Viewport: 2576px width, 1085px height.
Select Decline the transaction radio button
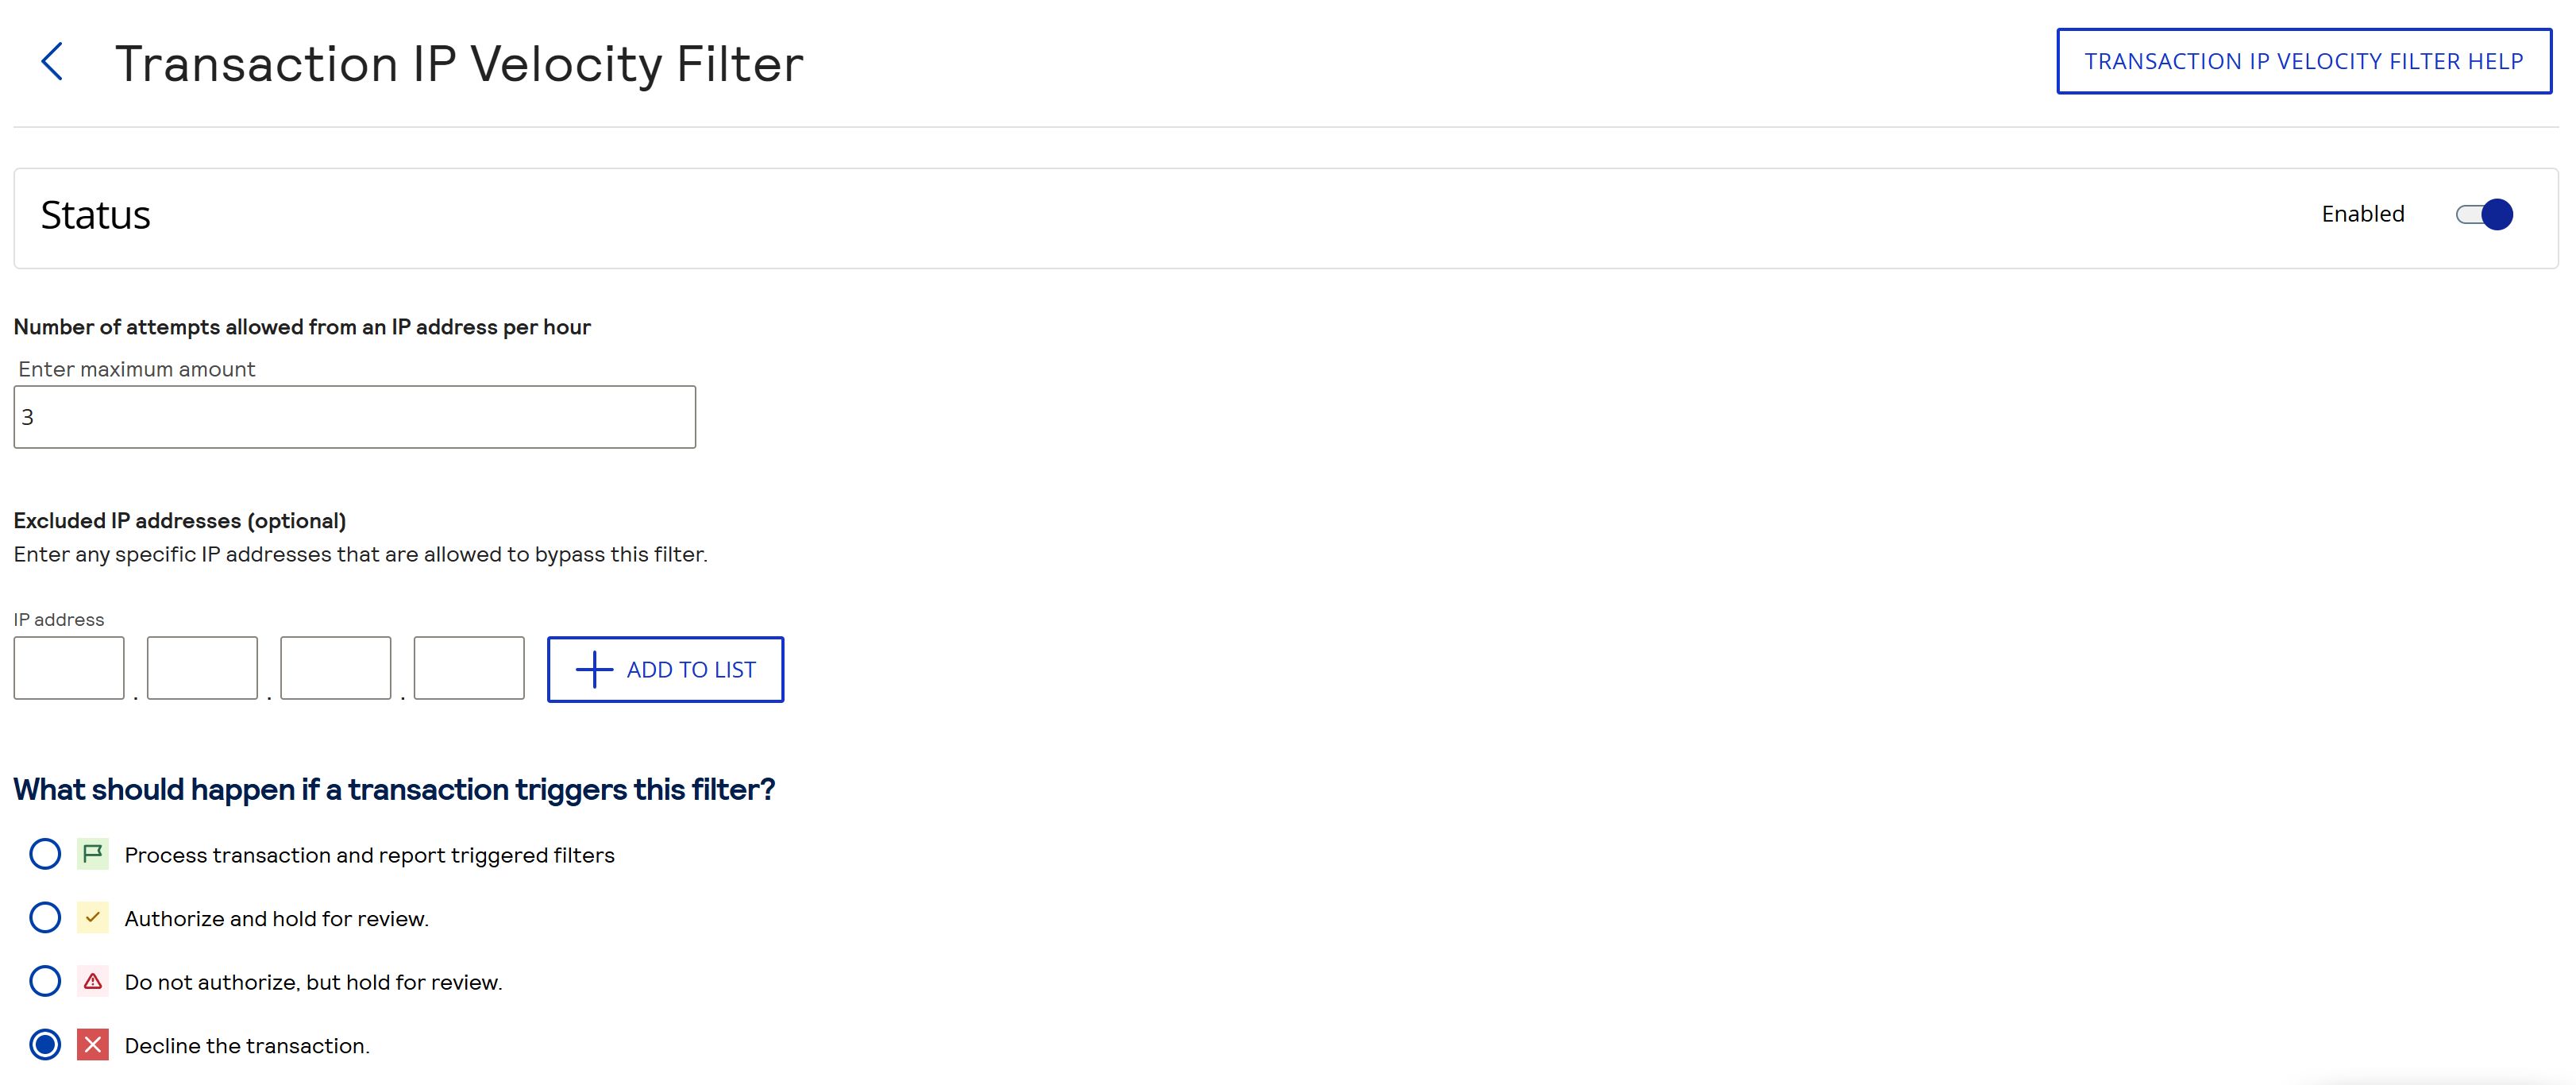point(45,1045)
